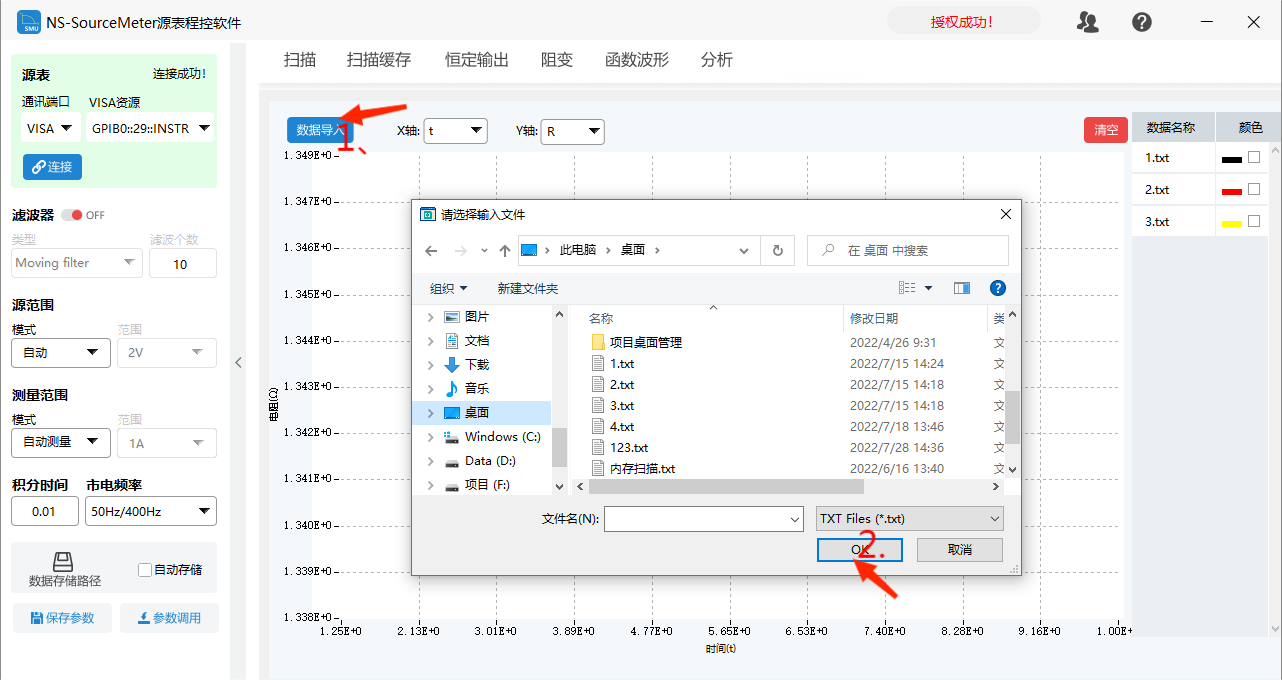The height and width of the screenshot is (680, 1282).
Task: Click the forward arrow in file dialog
Action: coord(461,251)
